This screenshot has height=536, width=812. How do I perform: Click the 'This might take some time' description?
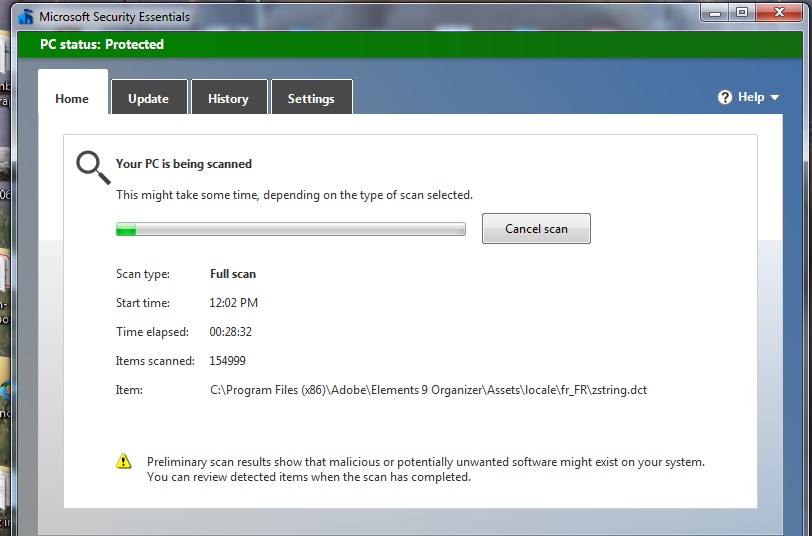(x=294, y=195)
